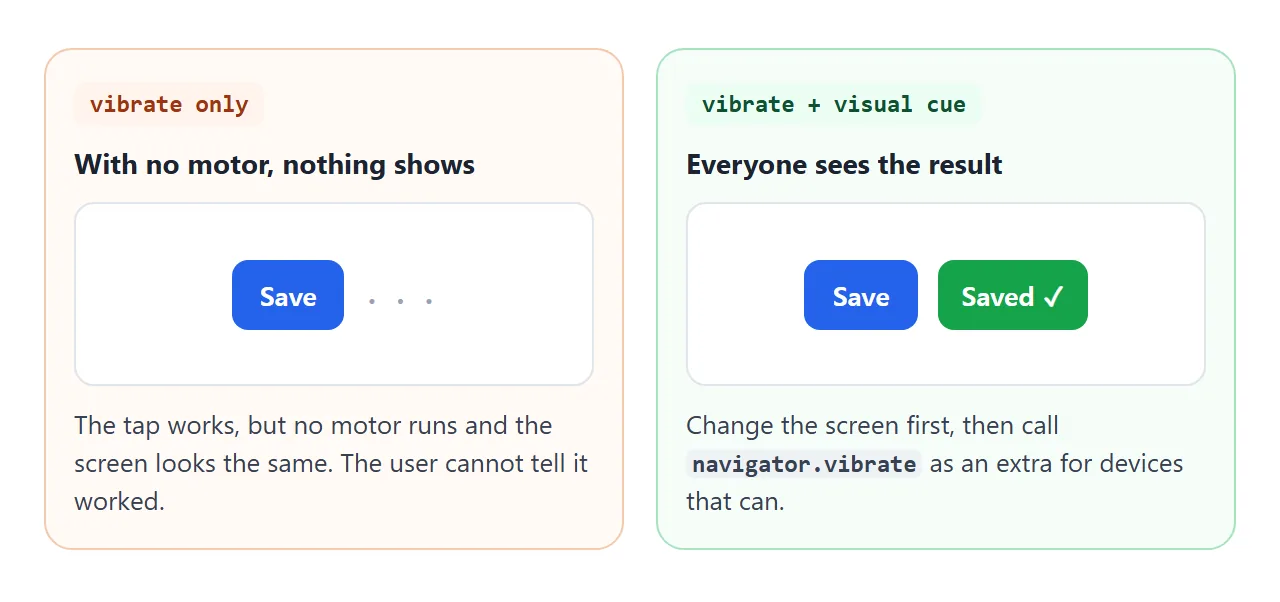
Task: Click blank space left of Save in green card's preview box
Action: point(746,295)
